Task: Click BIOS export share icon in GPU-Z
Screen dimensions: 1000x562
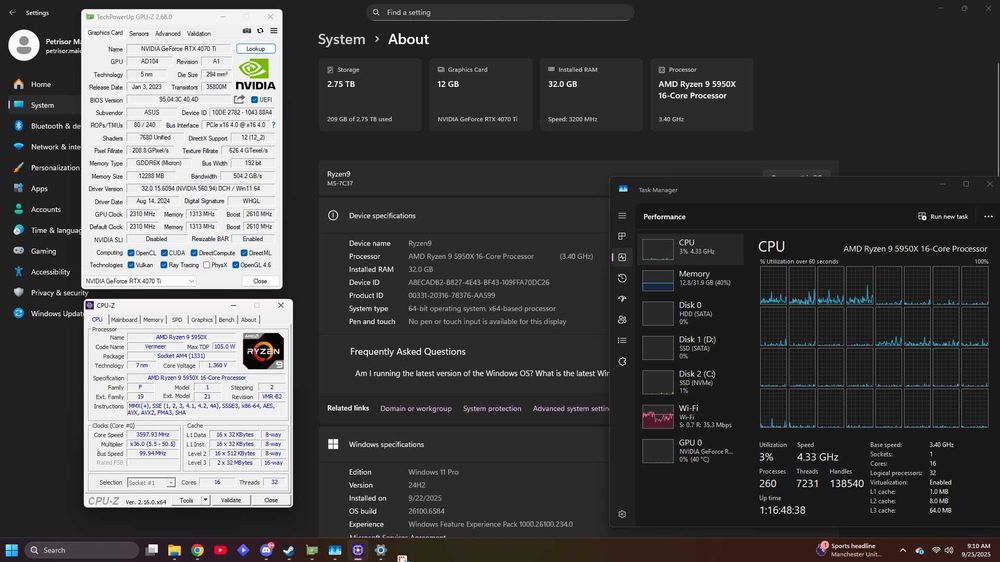Action: (239, 100)
